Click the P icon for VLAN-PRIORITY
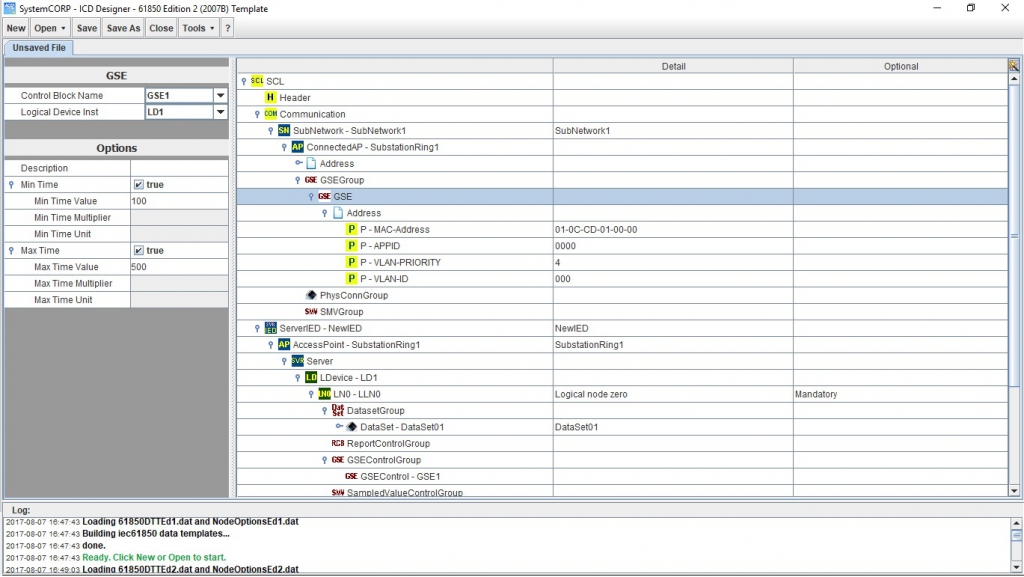 pyautogui.click(x=351, y=262)
